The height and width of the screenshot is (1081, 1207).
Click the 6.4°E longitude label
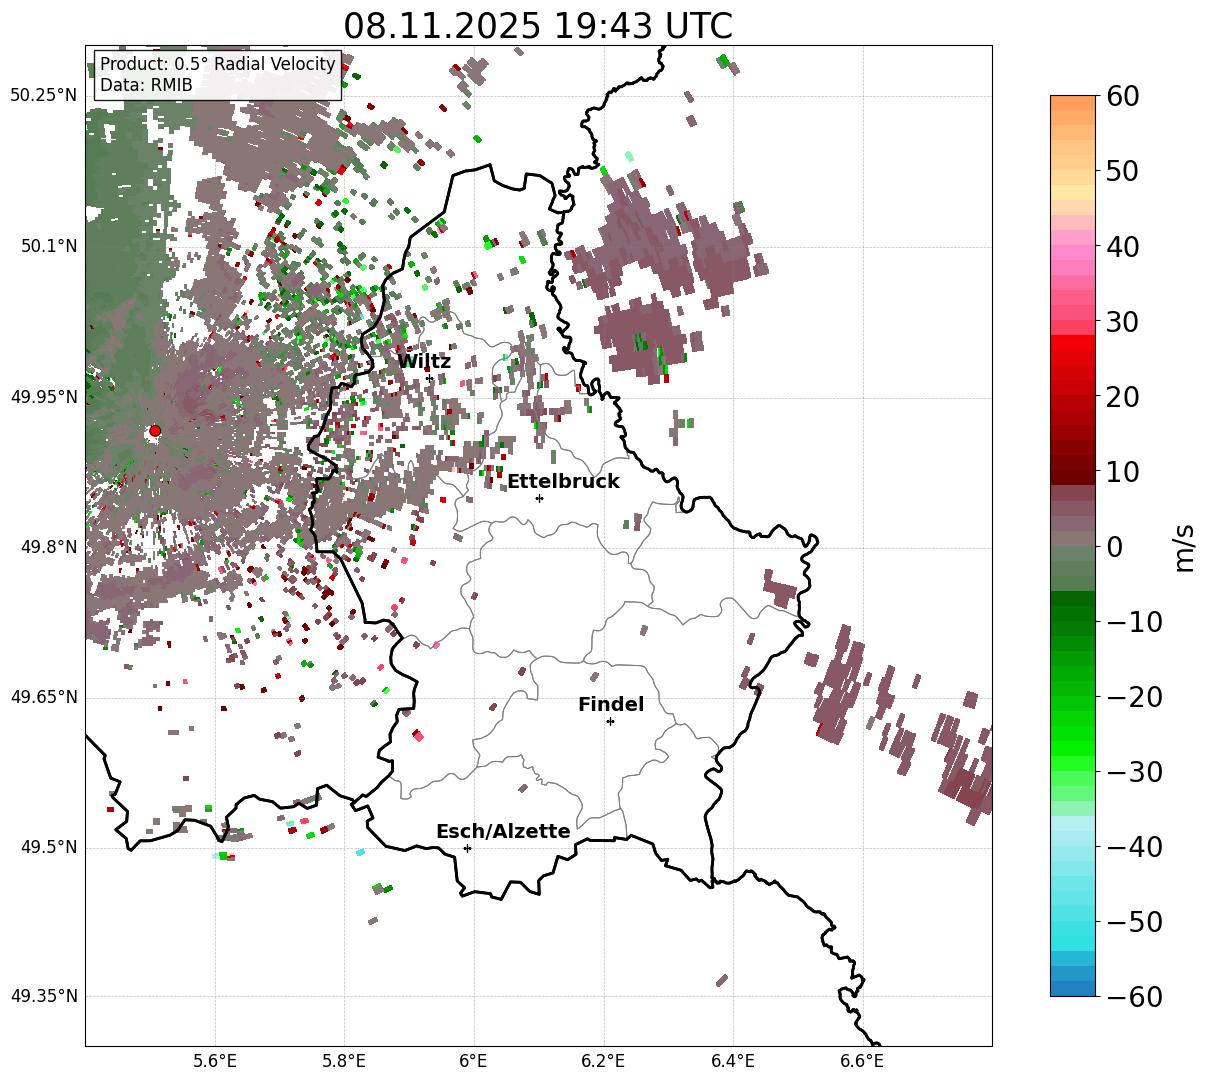pos(733,1061)
